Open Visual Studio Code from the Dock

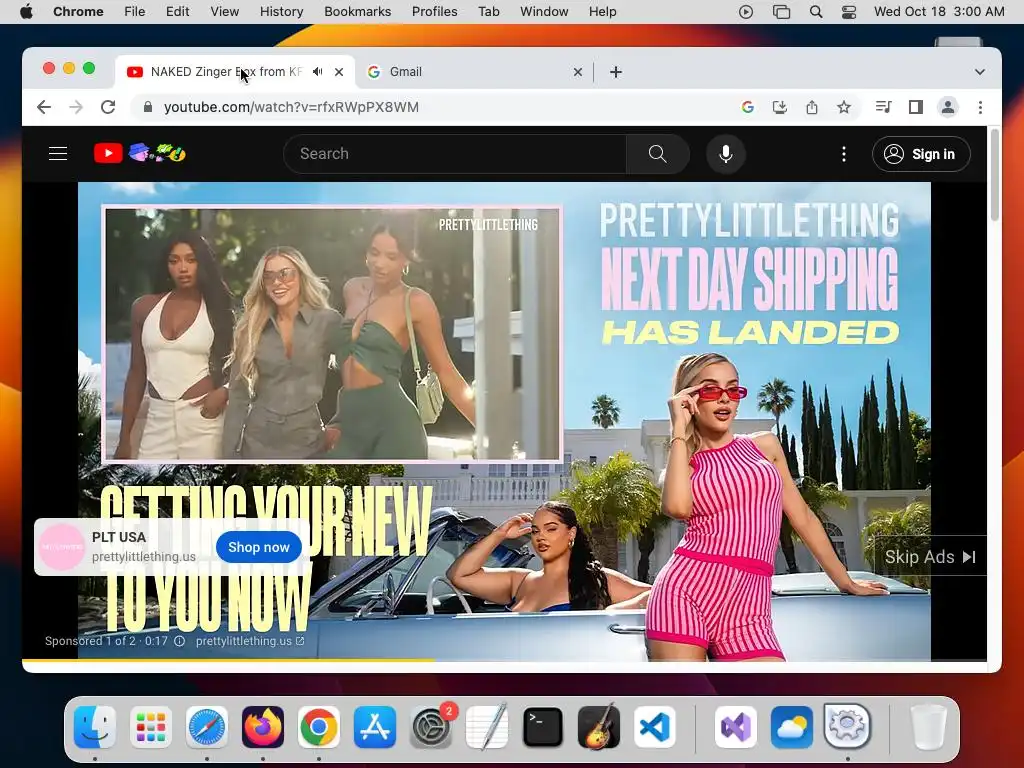(x=655, y=727)
